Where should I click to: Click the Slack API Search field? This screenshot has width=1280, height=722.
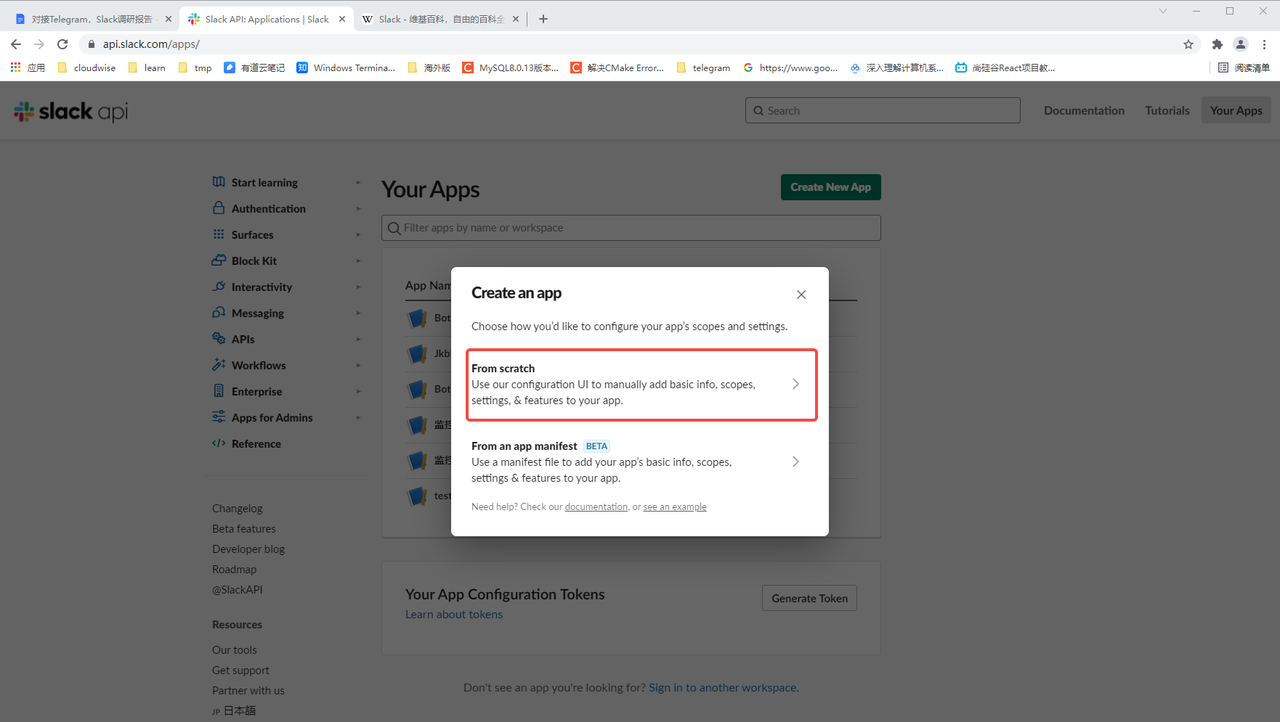(883, 110)
